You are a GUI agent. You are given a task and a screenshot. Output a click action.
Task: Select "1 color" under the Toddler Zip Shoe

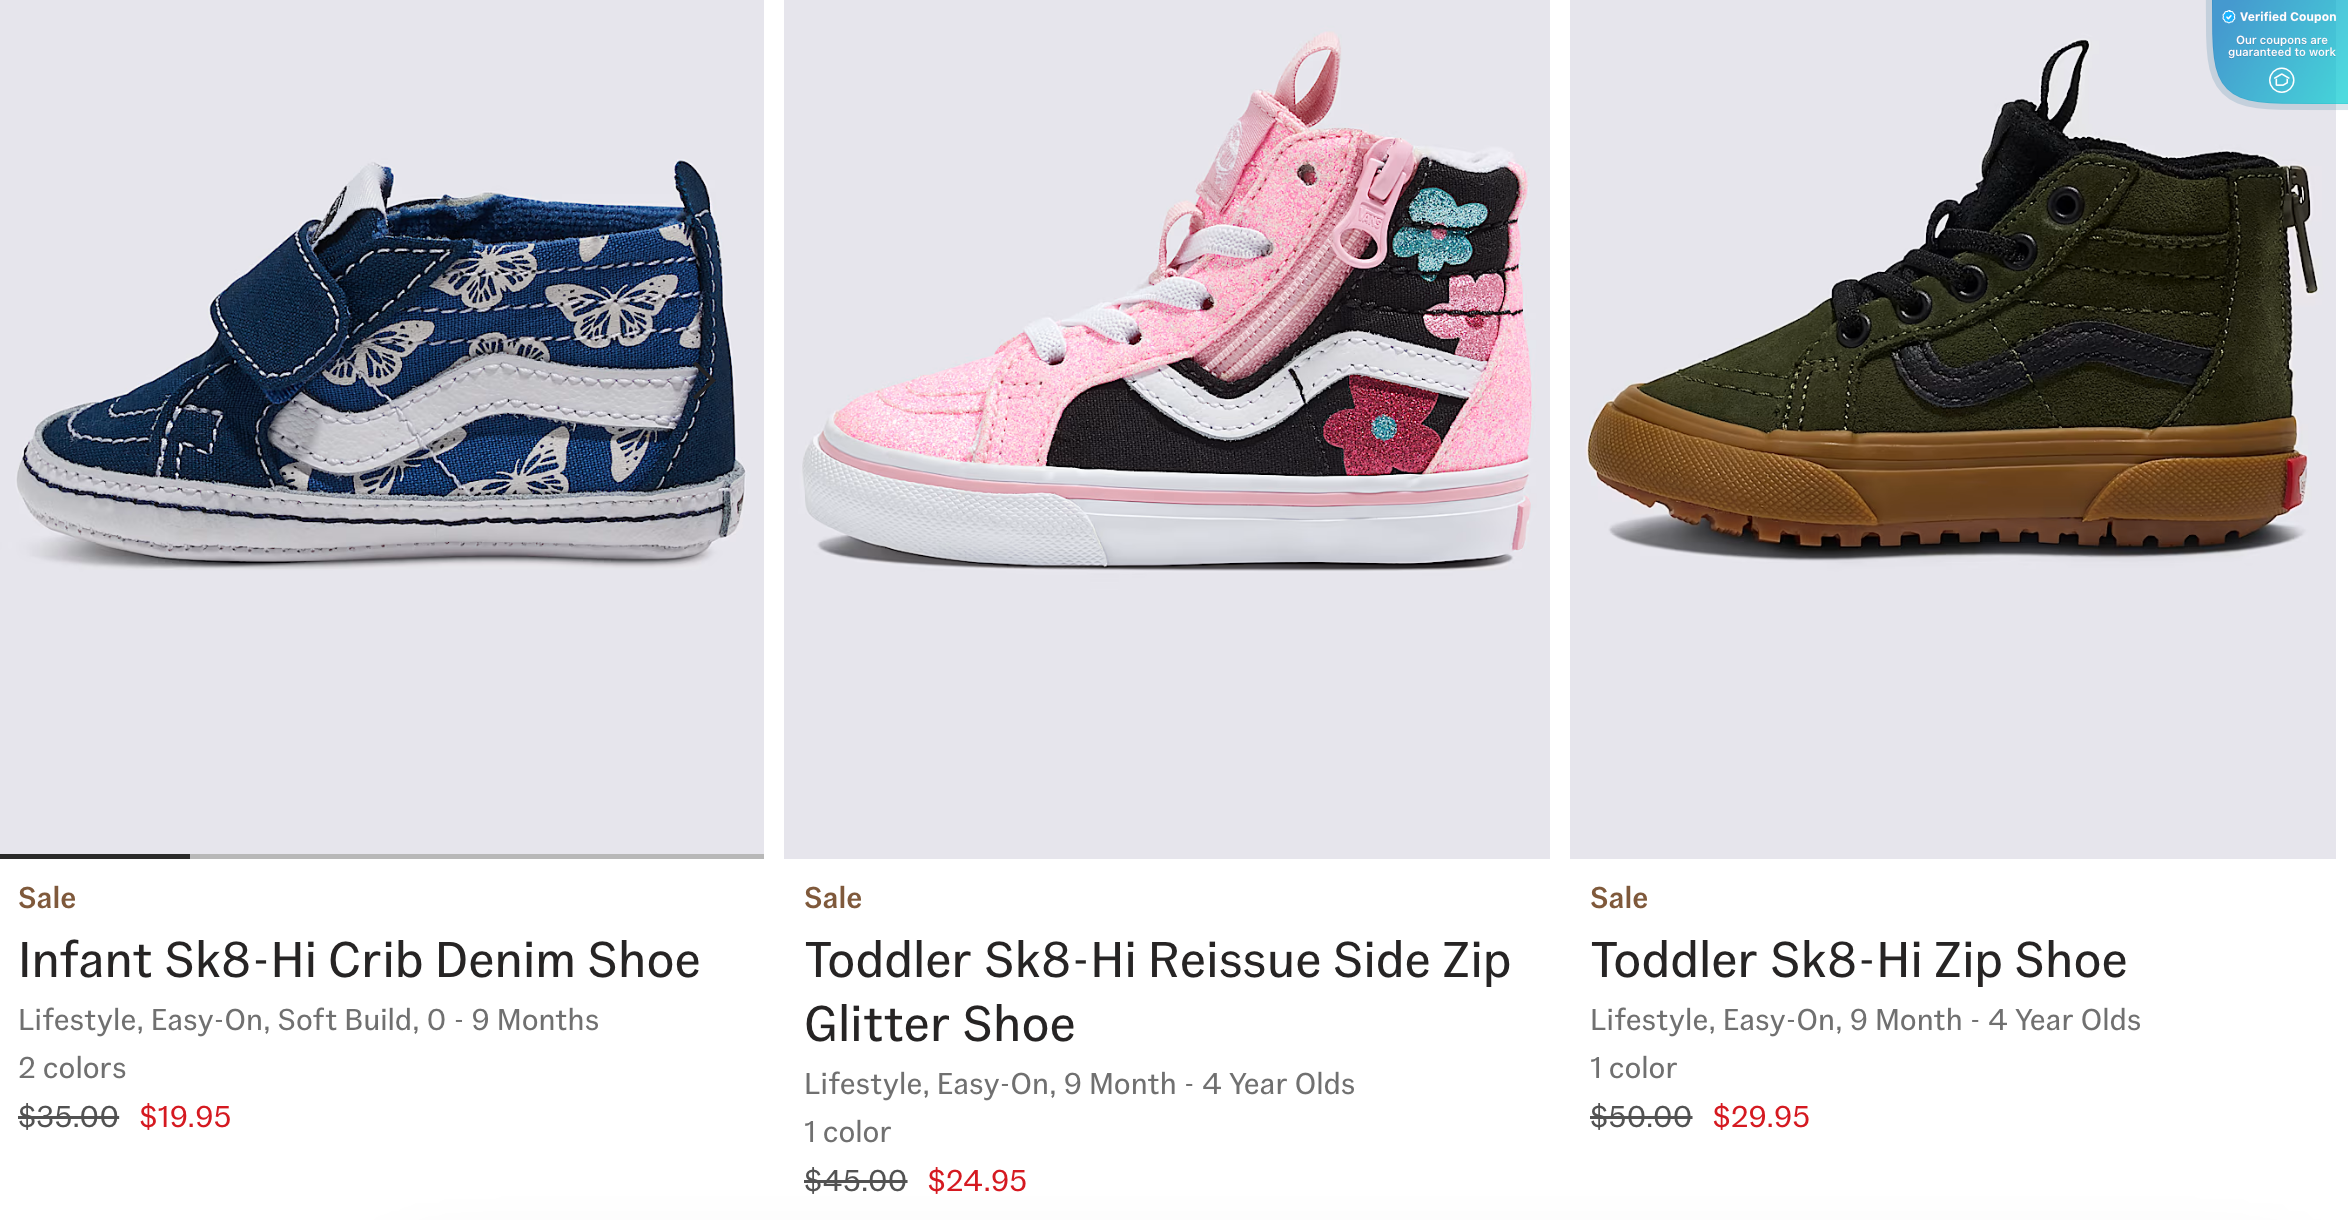(1633, 1067)
